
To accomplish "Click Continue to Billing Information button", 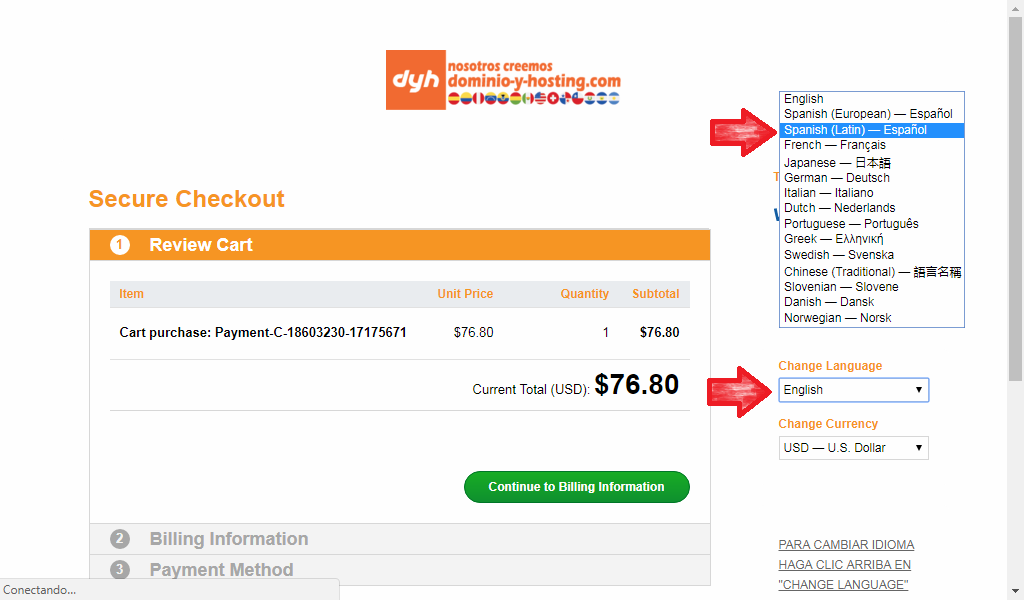I will pyautogui.click(x=577, y=487).
